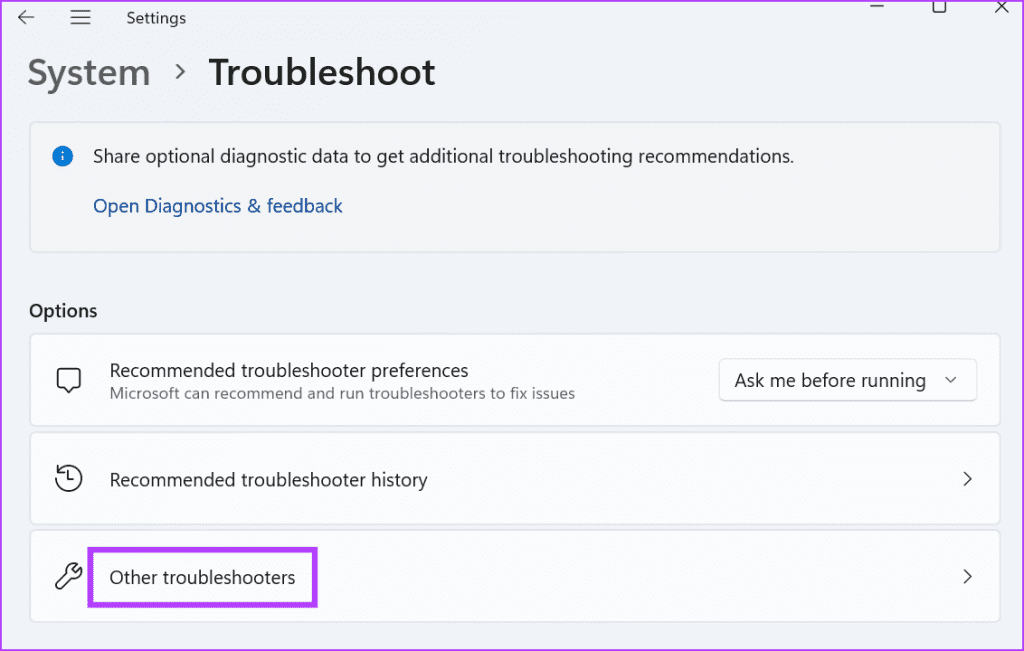Screen dimensions: 1024x651
Task: Open the Ask me before running dropdown
Action: pos(847,380)
